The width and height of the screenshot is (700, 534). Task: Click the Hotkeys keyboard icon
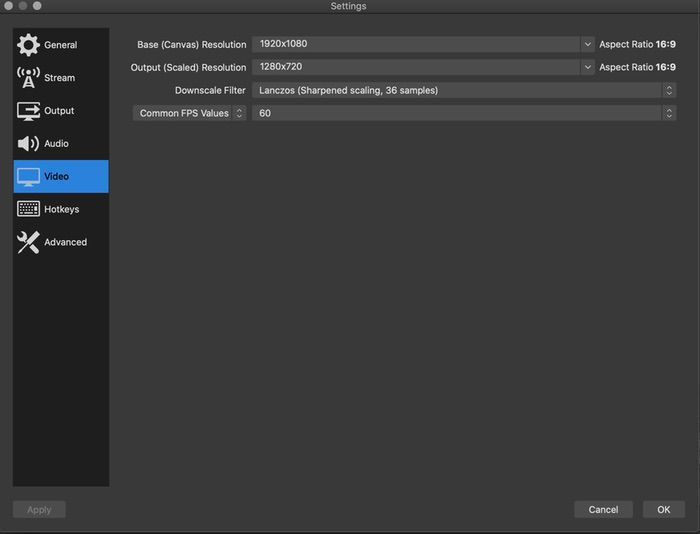[28, 209]
